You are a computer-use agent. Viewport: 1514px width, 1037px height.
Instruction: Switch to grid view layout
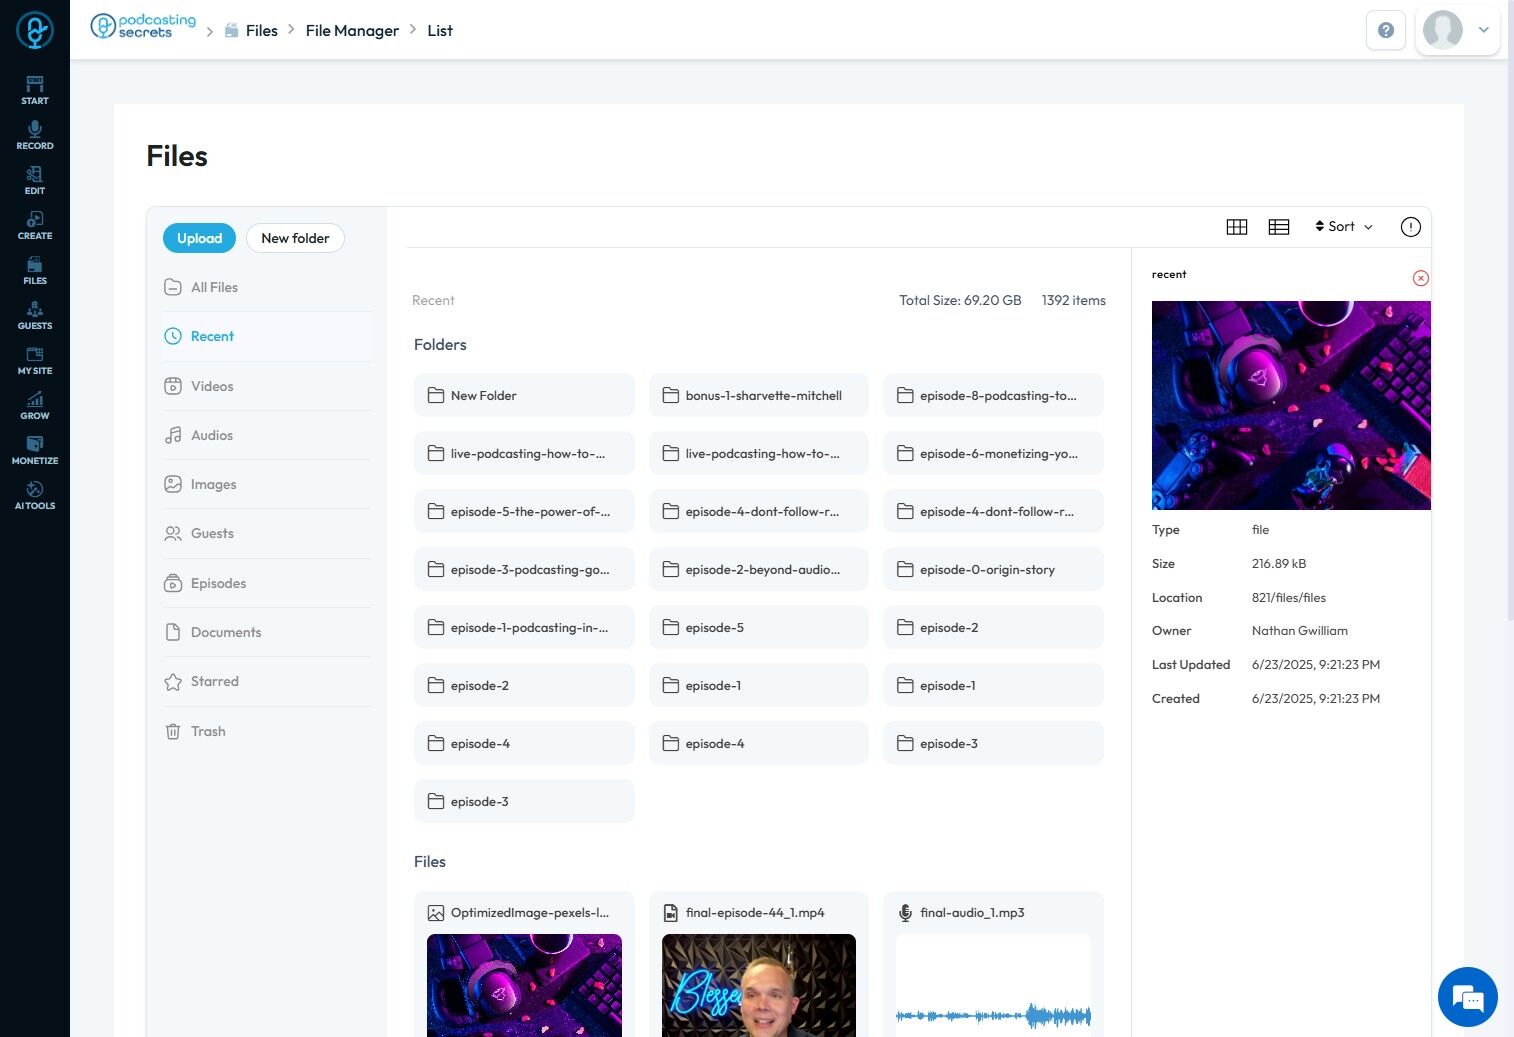pyautogui.click(x=1237, y=227)
